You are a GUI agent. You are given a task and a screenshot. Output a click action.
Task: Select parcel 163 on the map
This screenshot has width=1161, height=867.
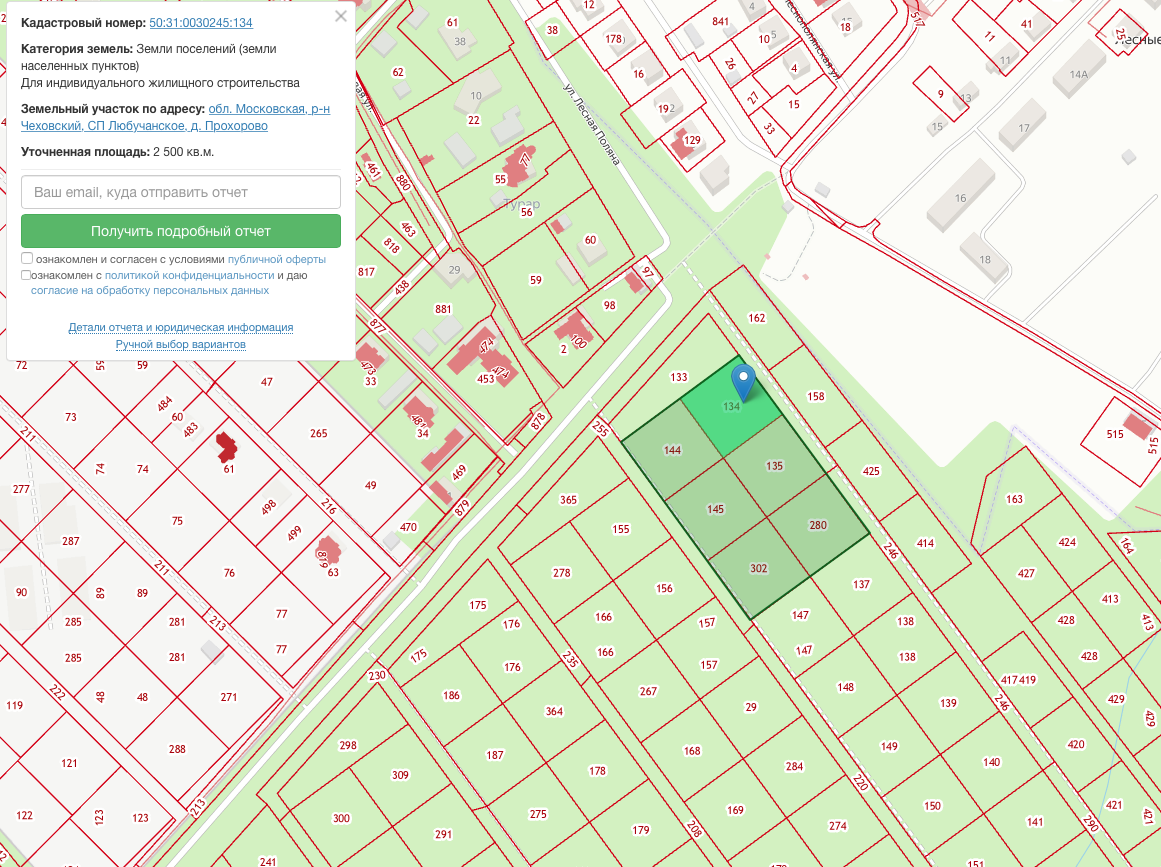pyautogui.click(x=1014, y=499)
